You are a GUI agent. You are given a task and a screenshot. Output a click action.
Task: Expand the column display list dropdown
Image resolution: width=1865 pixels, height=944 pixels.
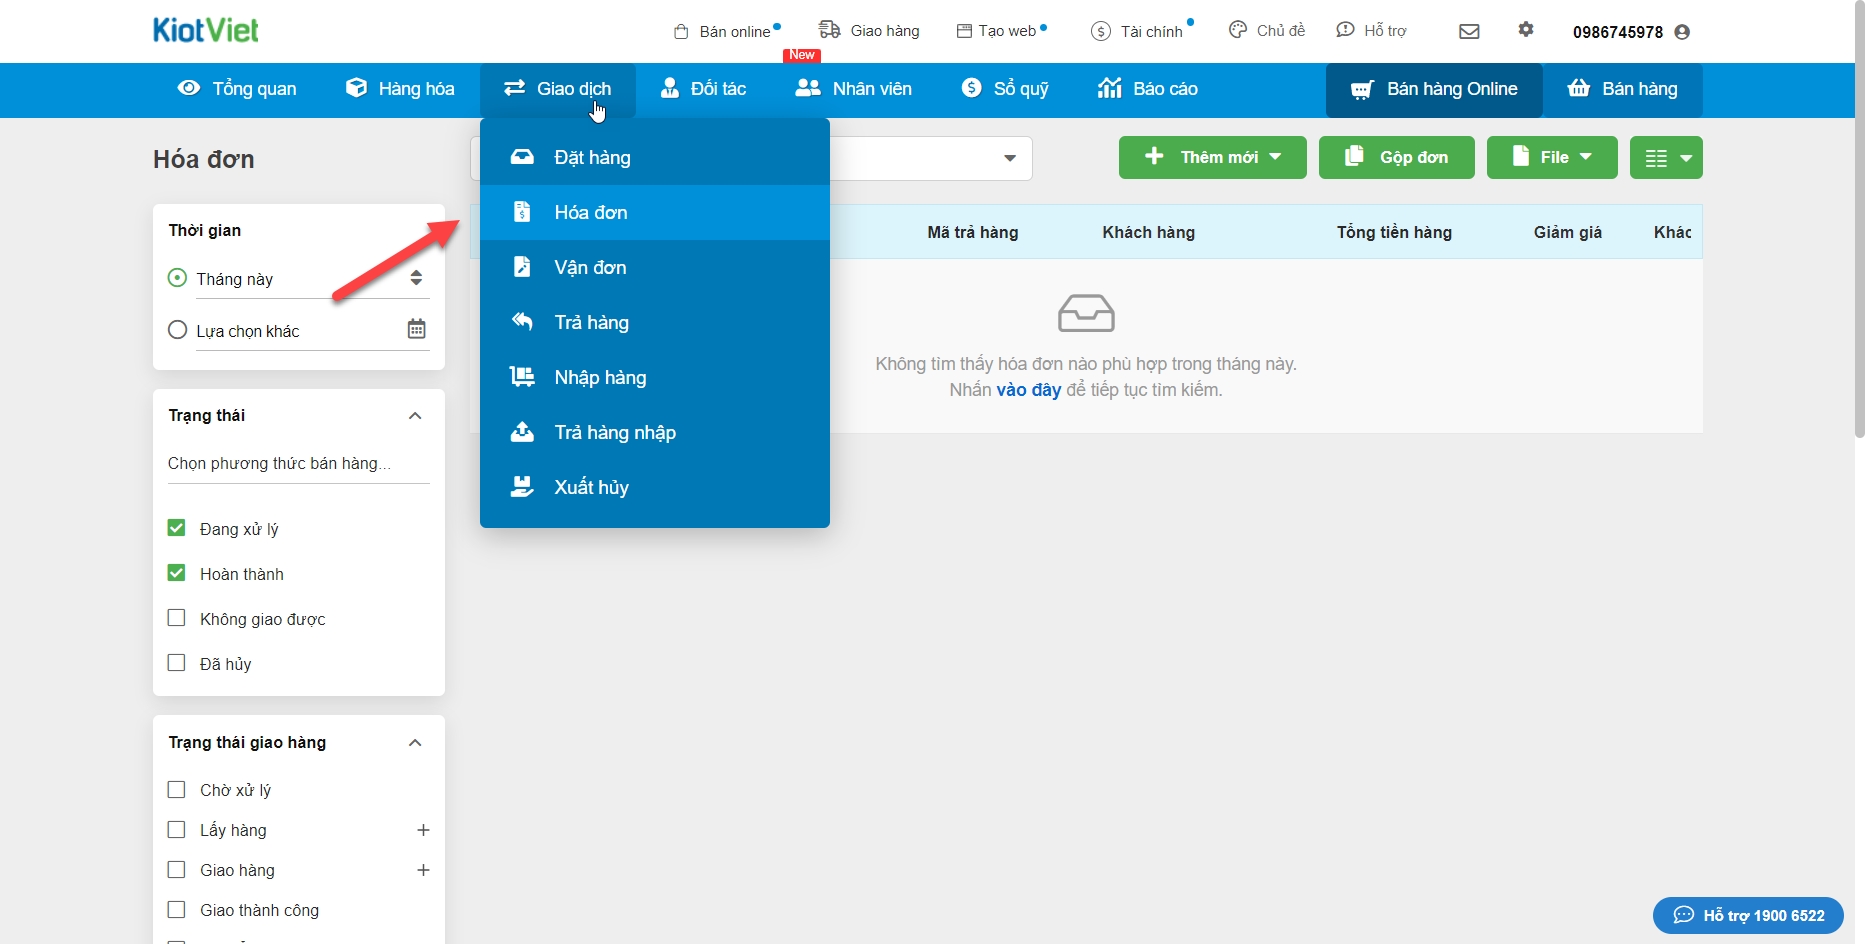pos(1666,158)
